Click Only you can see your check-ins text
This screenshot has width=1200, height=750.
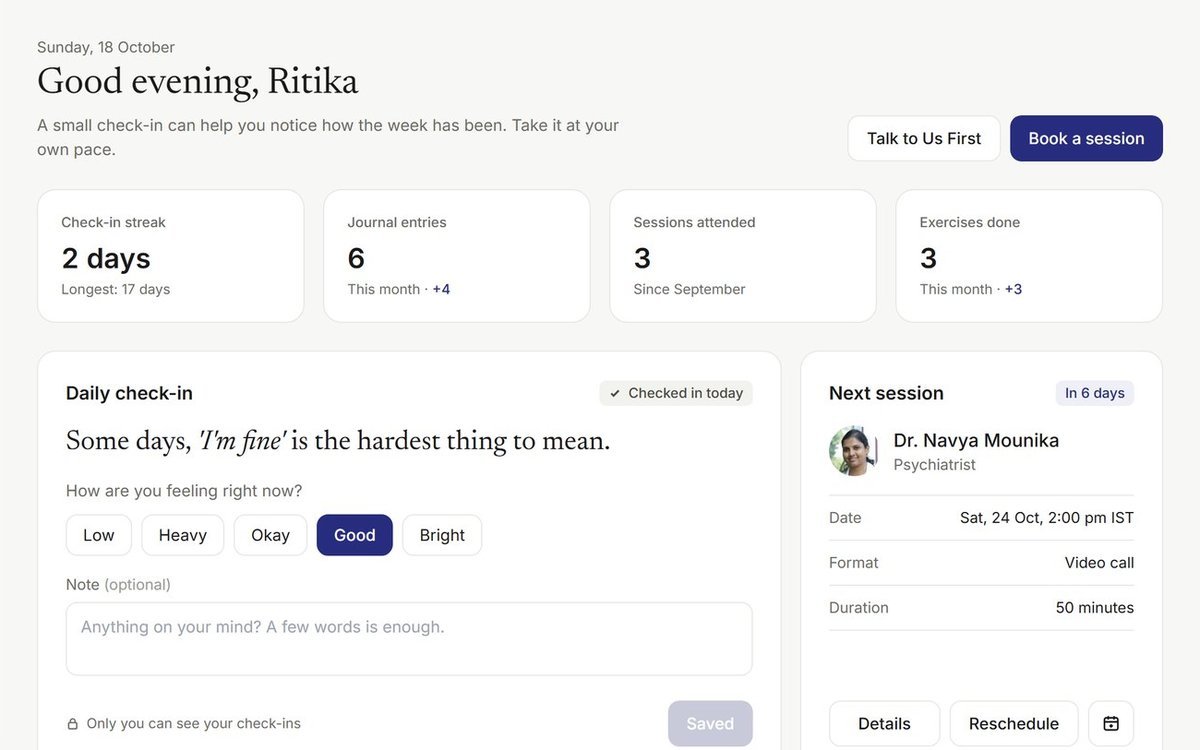[x=194, y=724]
